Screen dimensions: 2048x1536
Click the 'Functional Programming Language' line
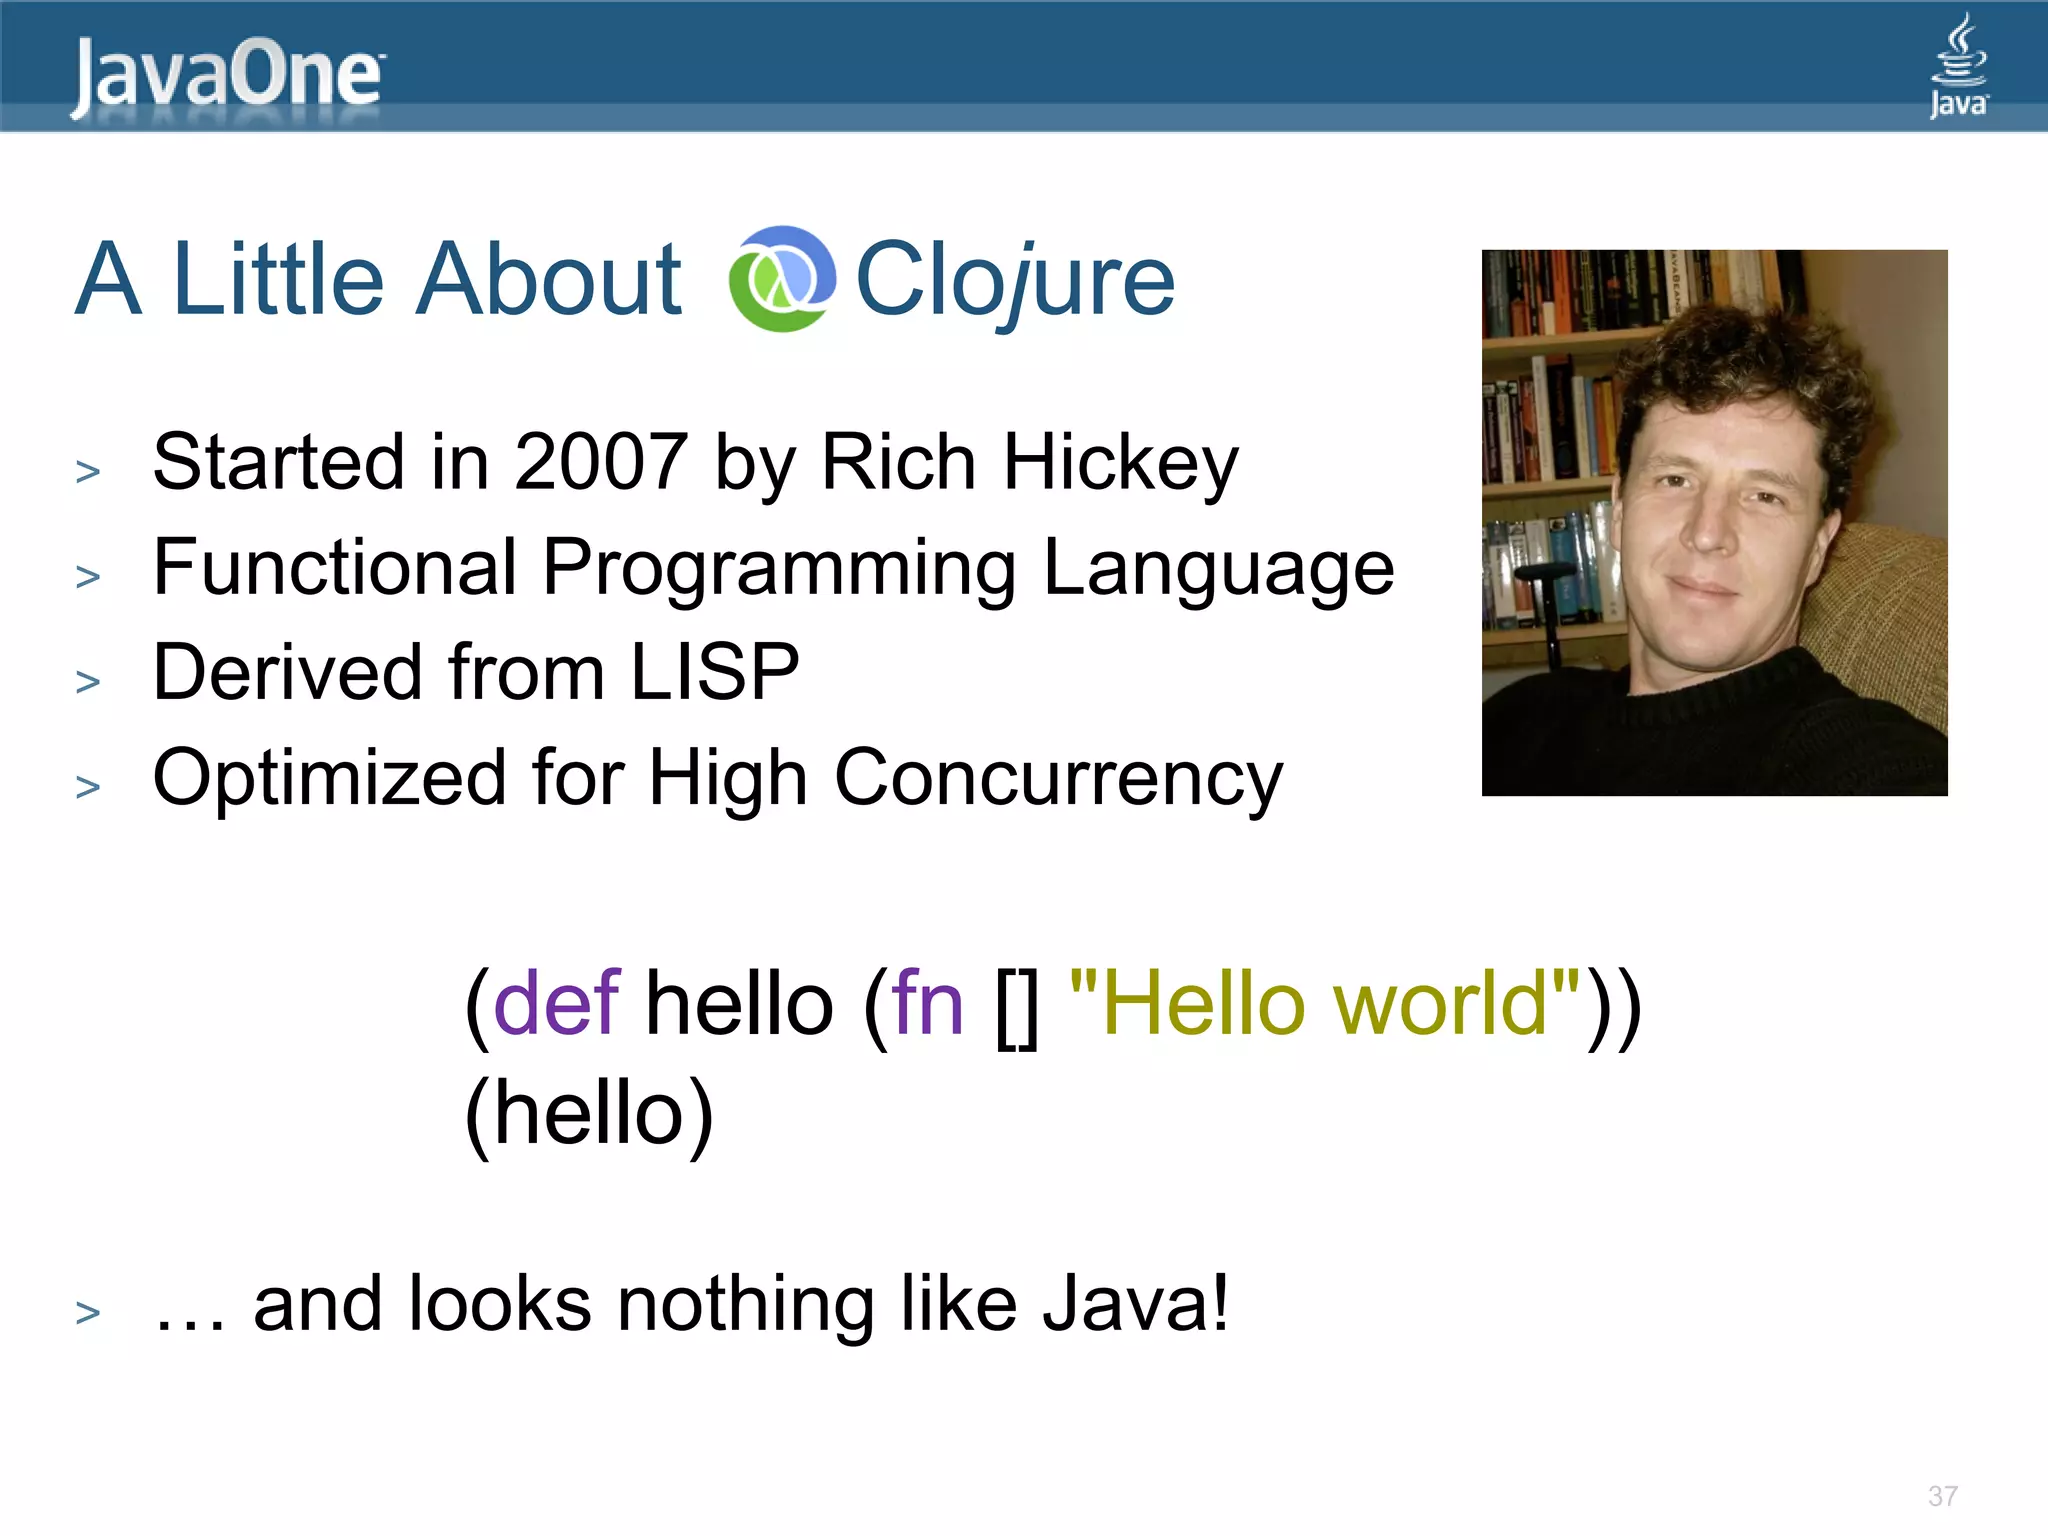pyautogui.click(x=772, y=569)
